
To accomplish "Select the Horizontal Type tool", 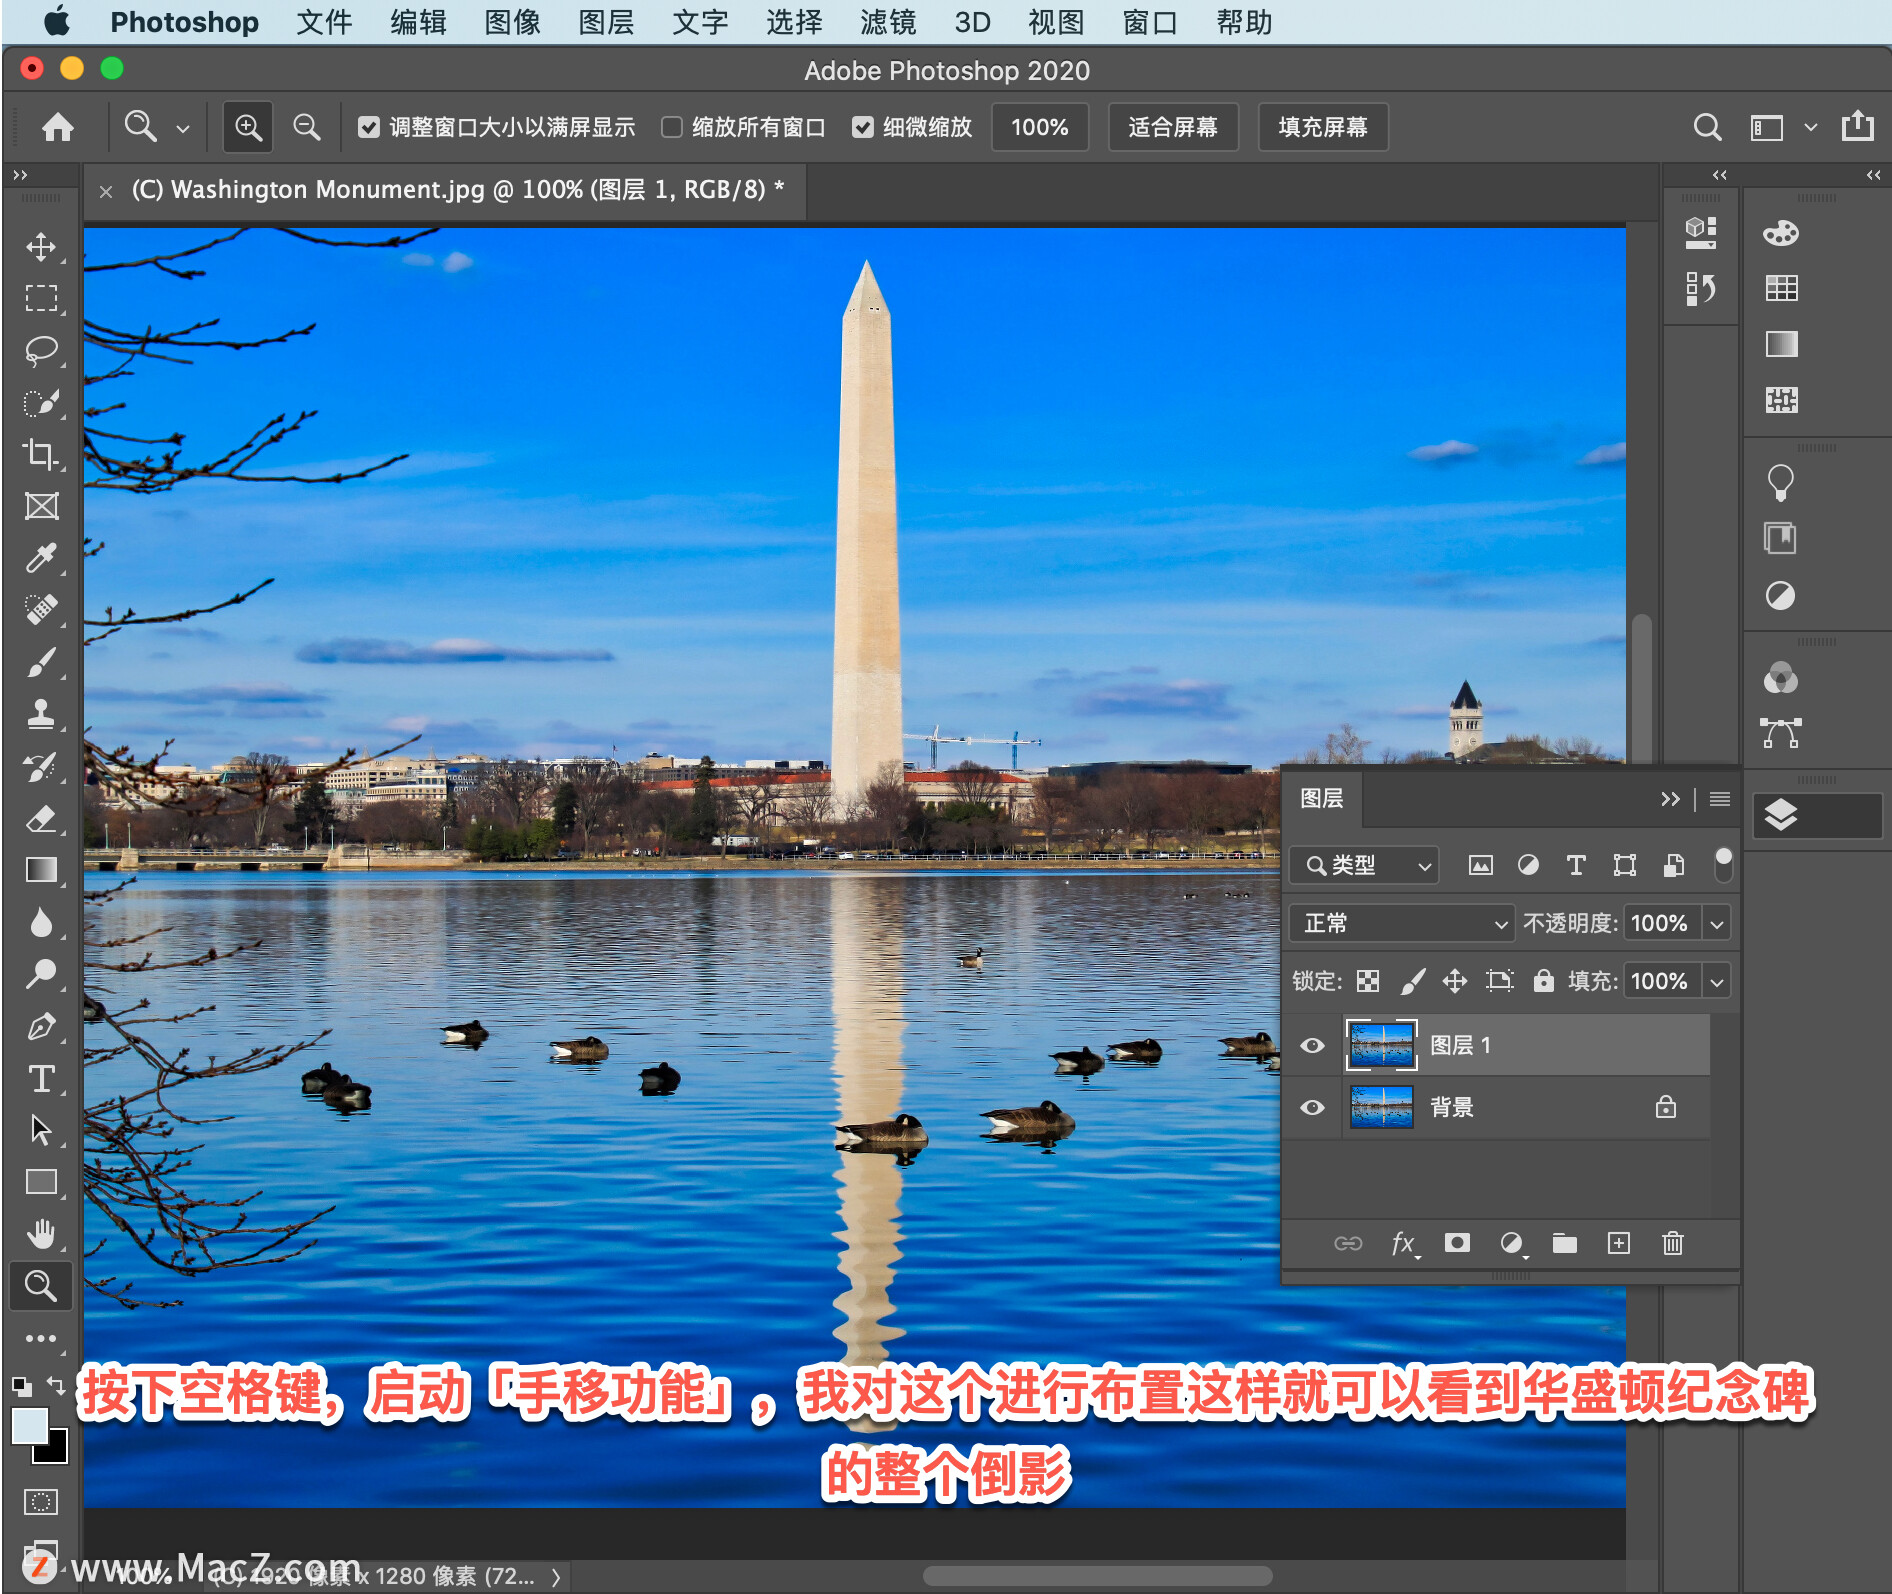I will 41,1078.
